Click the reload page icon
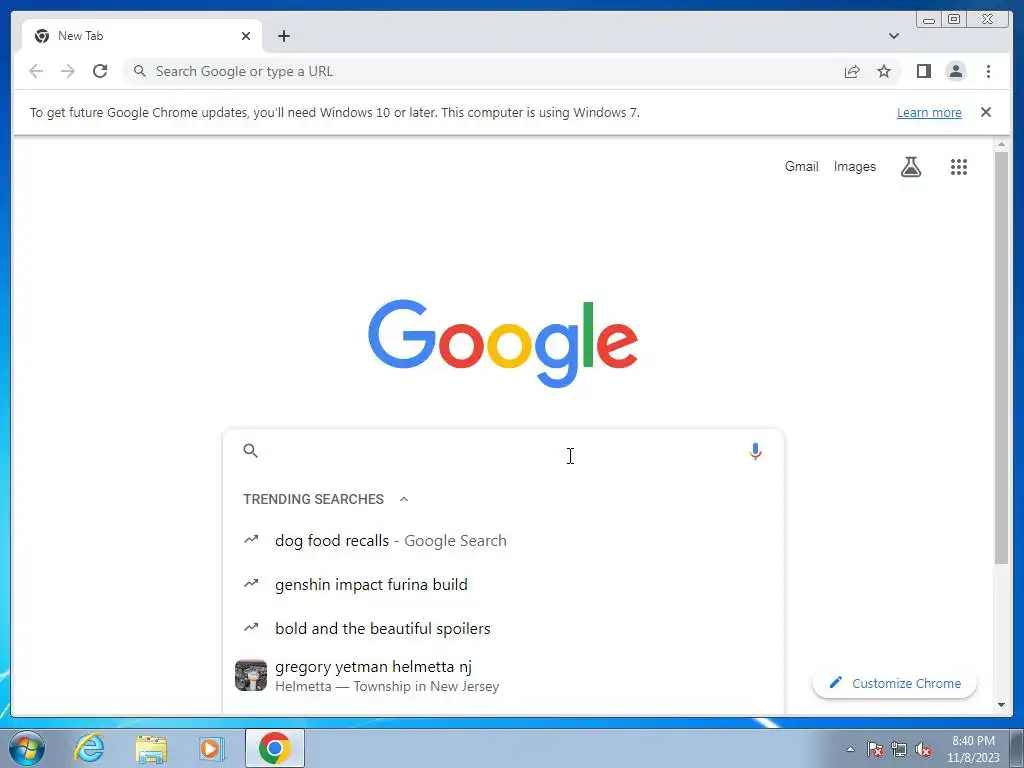Screen dimensions: 1024x768 point(100,71)
